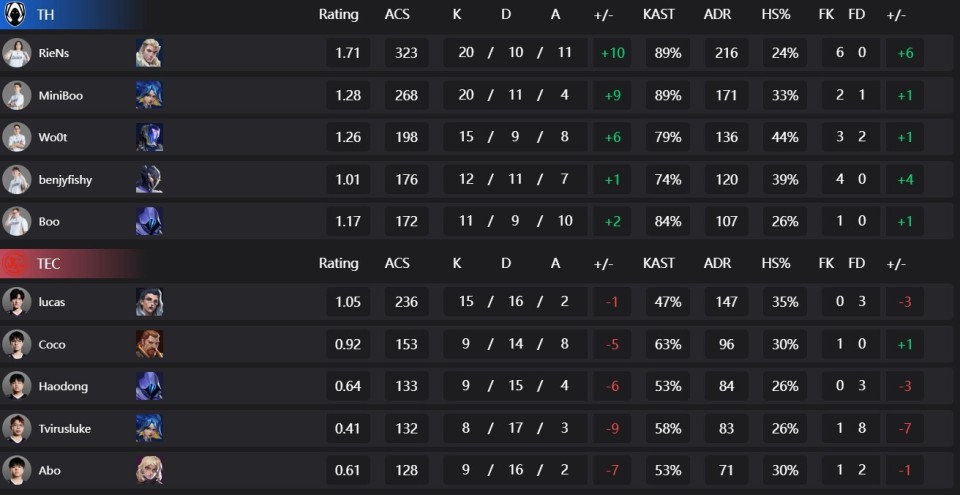Select the TEC ADR column header
Image resolution: width=960 pixels, height=495 pixels.
pyautogui.click(x=718, y=263)
